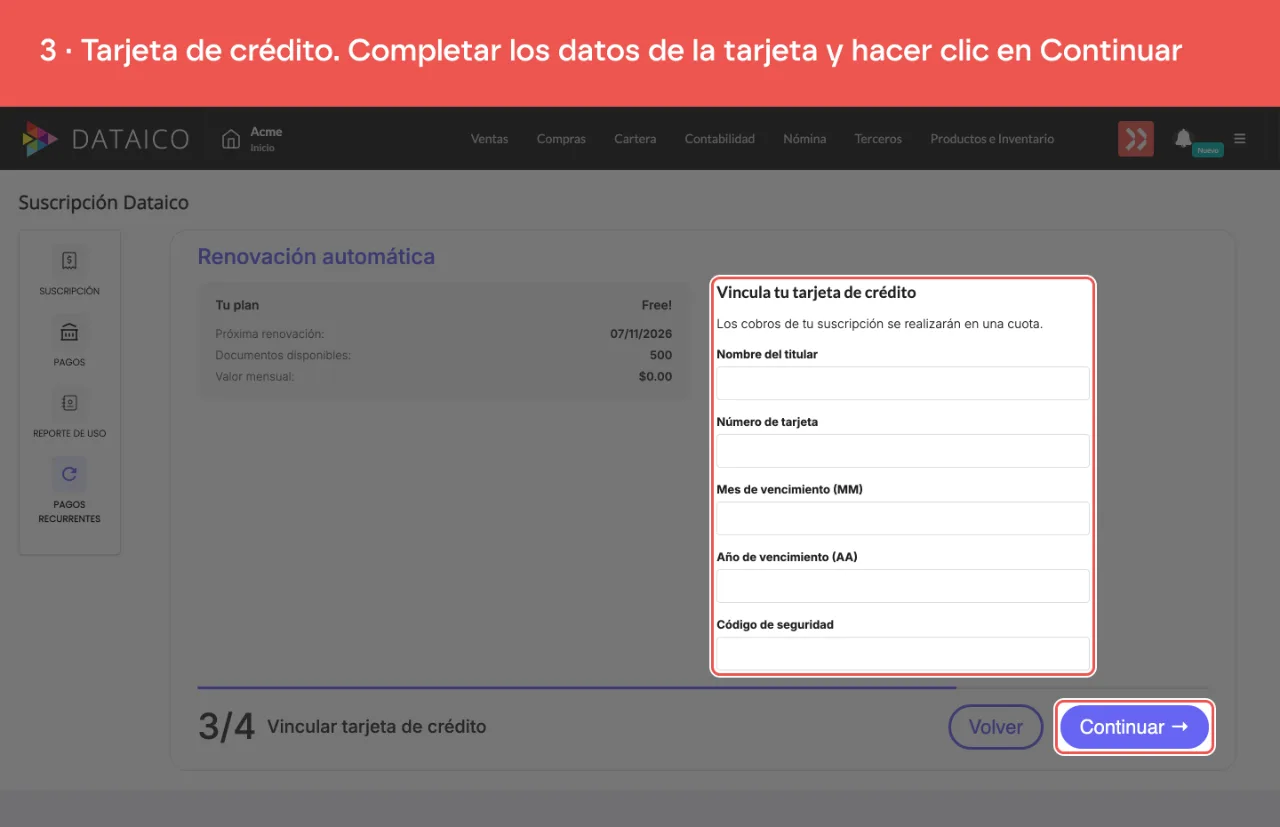Focus the Año de vencimiento (AA) field

coord(903,586)
